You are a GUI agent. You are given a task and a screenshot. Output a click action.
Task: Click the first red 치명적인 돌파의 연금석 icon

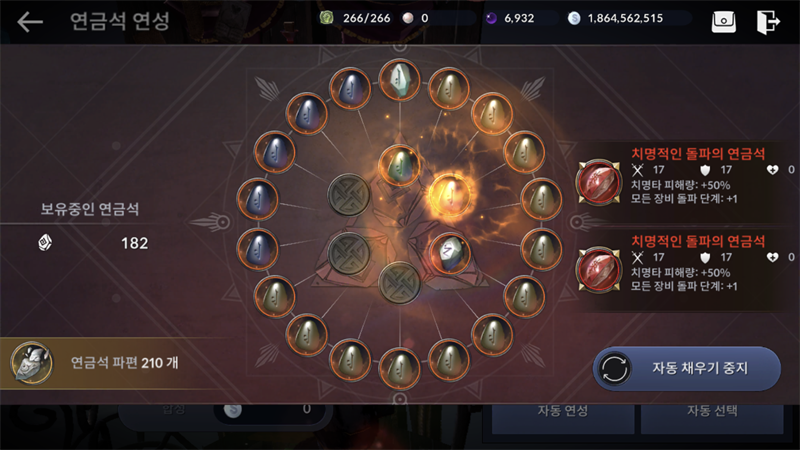coord(598,183)
